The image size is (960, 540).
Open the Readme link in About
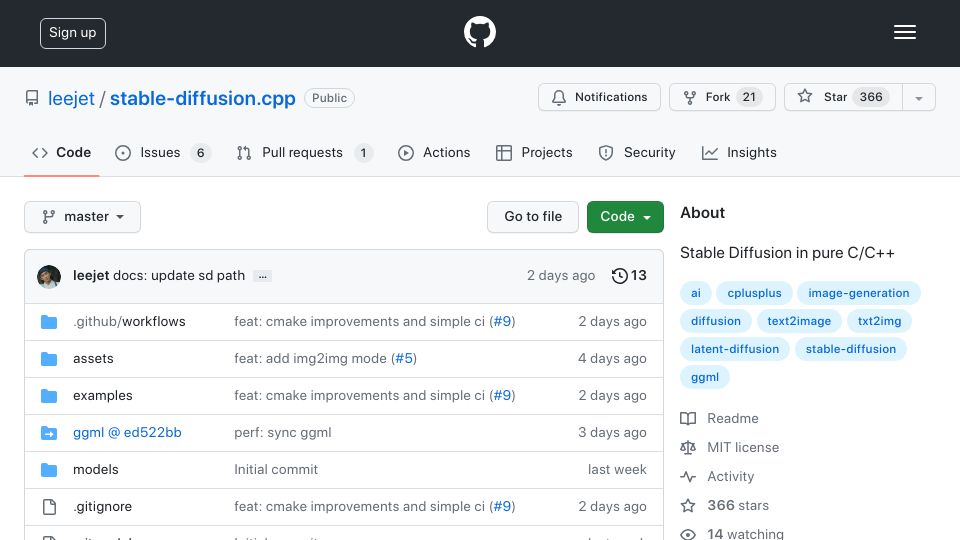coord(733,418)
